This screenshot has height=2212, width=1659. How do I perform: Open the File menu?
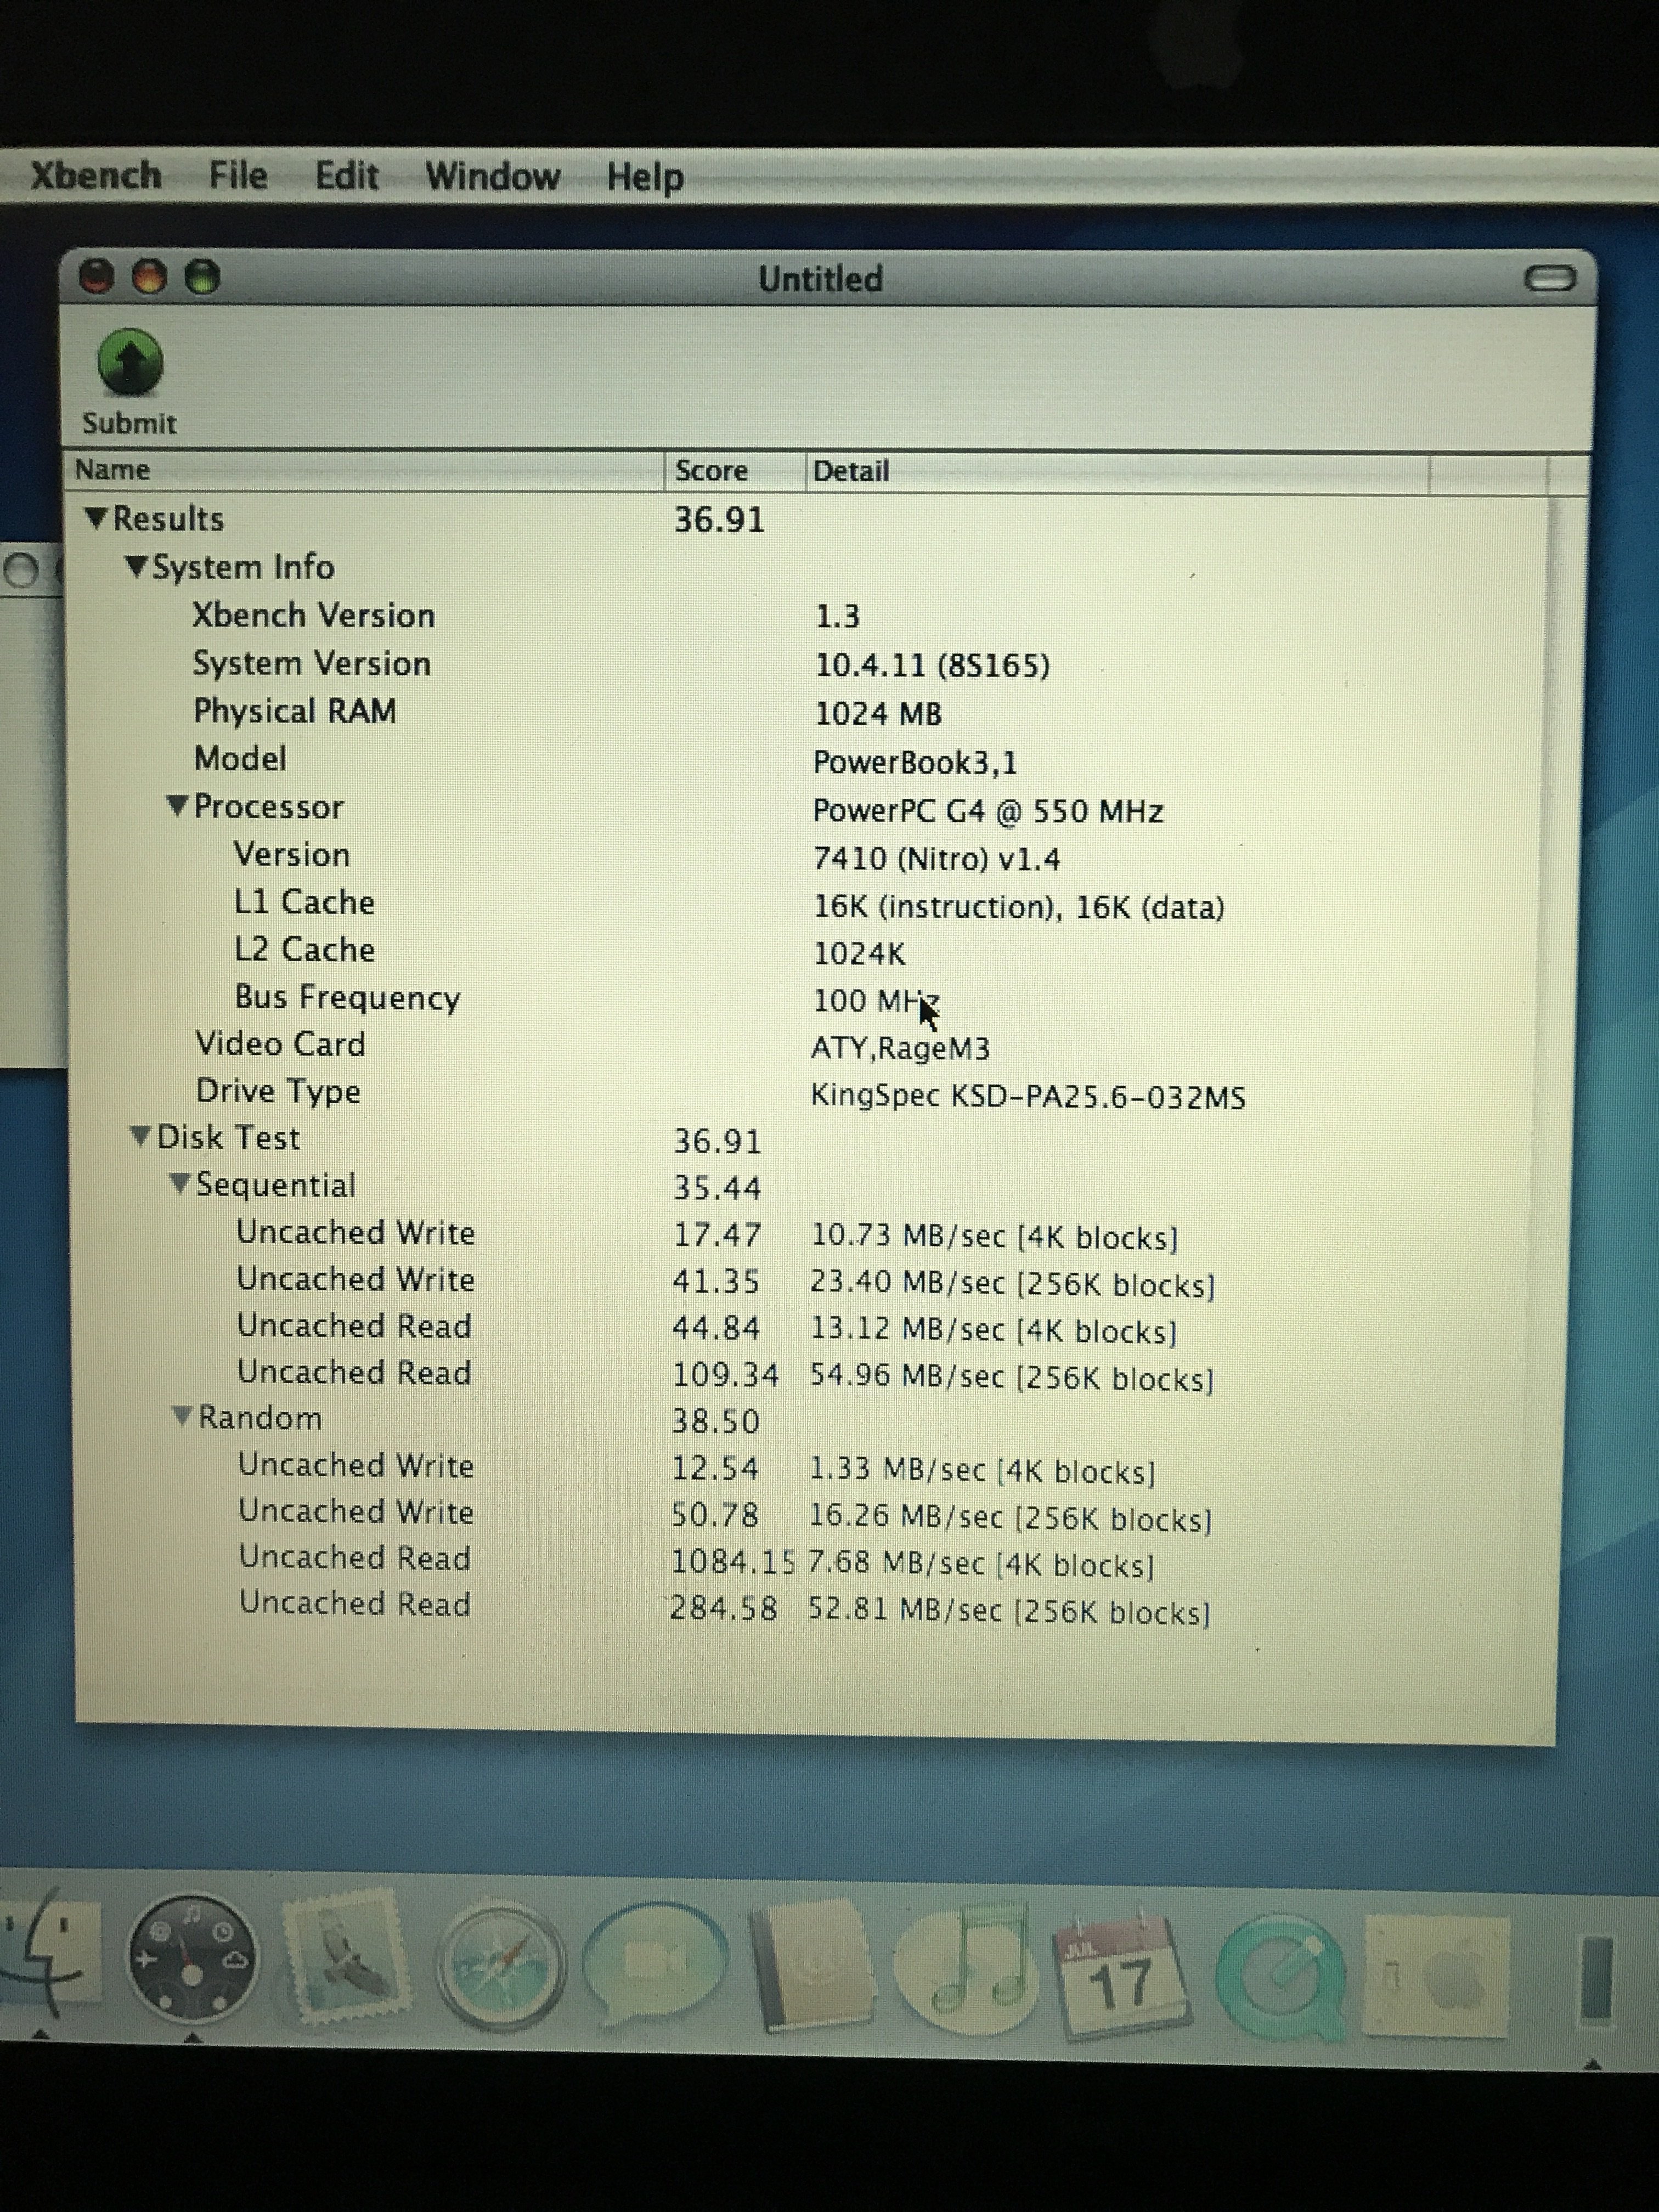[x=238, y=176]
